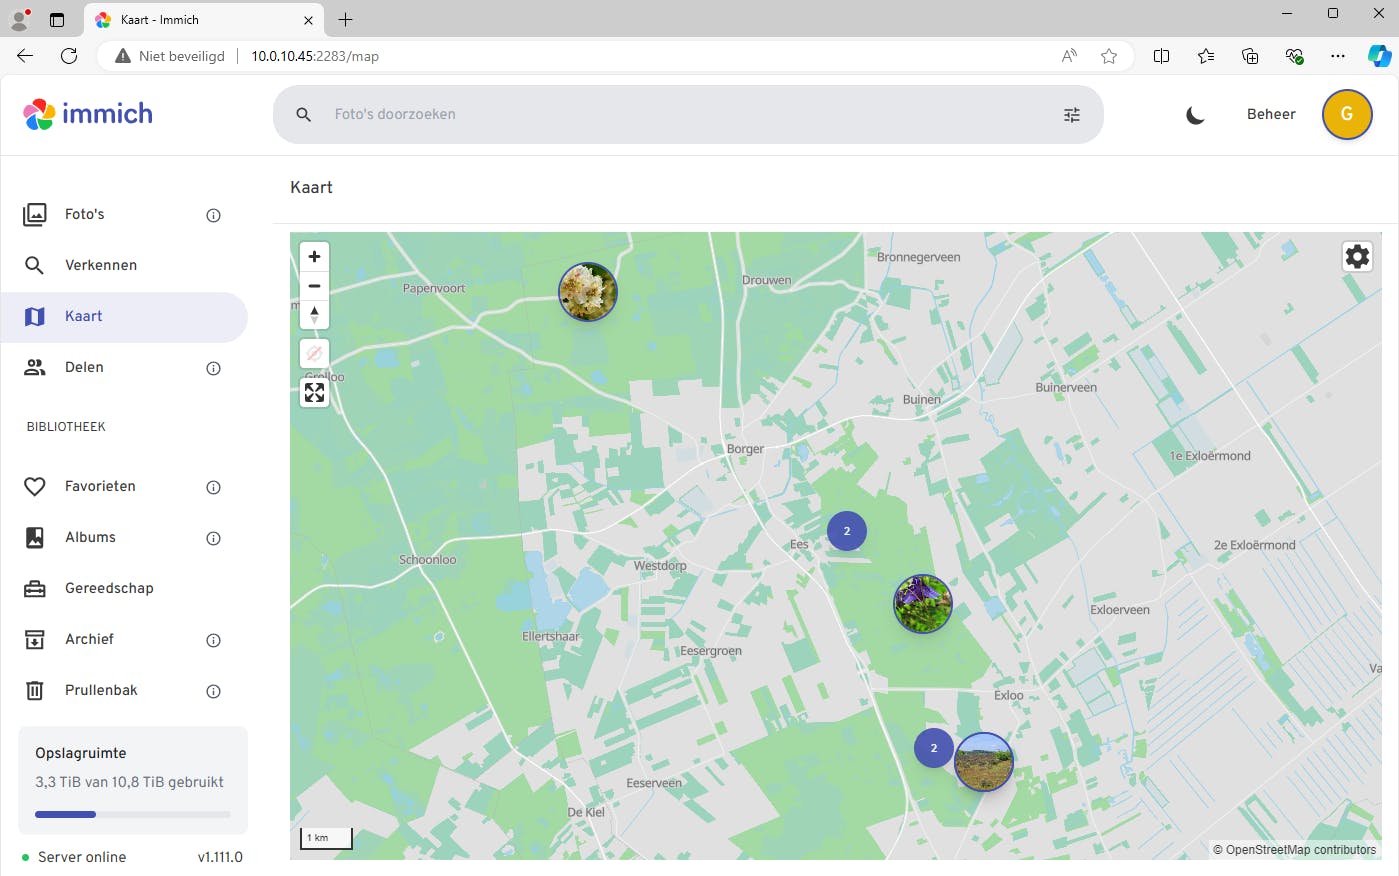Open map settings gear

click(1357, 257)
